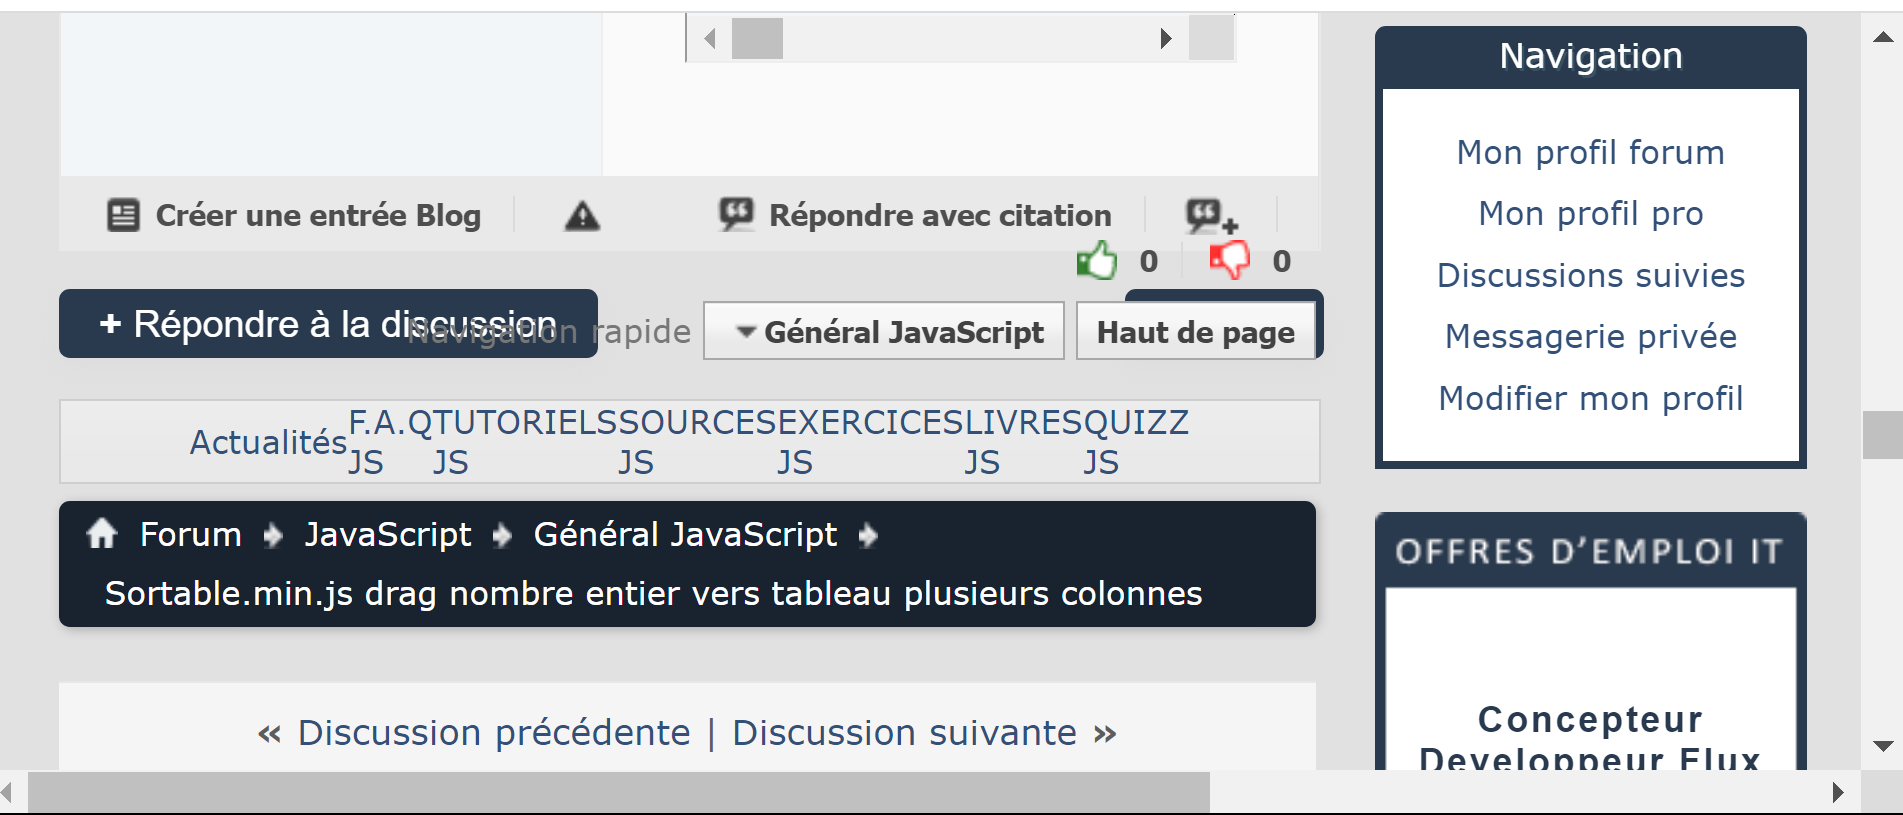1903x815 pixels.
Task: Open QUIZZ JS menu item
Action: tap(1137, 442)
